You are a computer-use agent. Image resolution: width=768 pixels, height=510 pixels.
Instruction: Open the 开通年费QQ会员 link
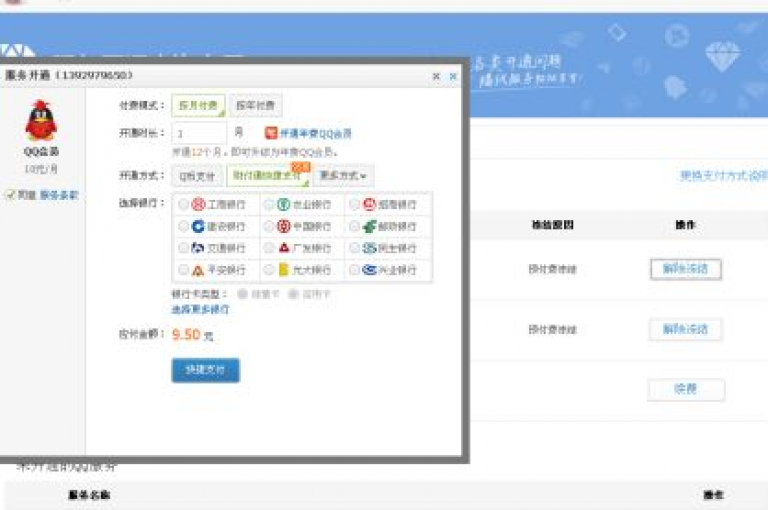click(315, 133)
